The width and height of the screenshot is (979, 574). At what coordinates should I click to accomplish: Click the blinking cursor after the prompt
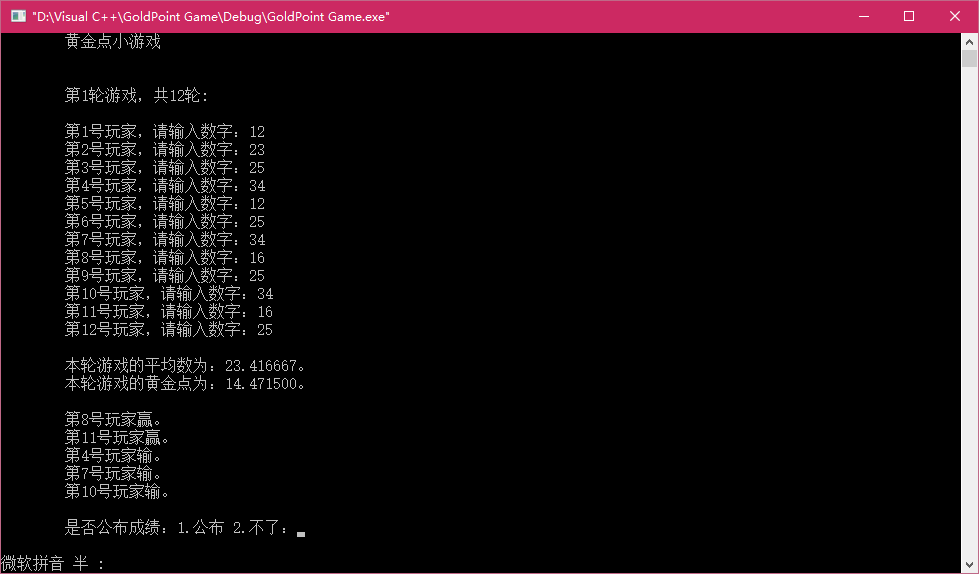301,534
